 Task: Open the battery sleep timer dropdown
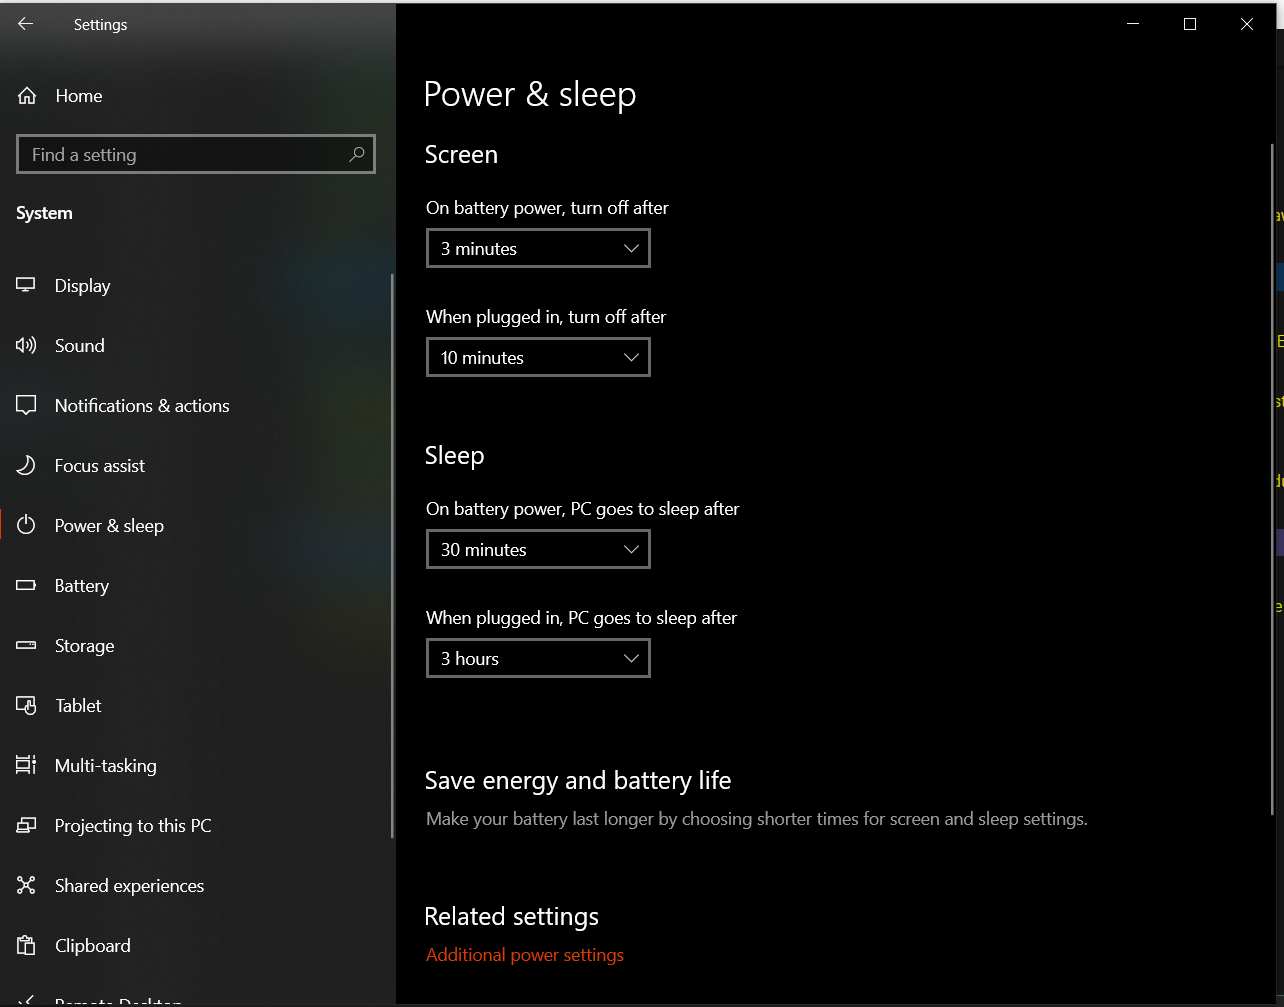(538, 549)
